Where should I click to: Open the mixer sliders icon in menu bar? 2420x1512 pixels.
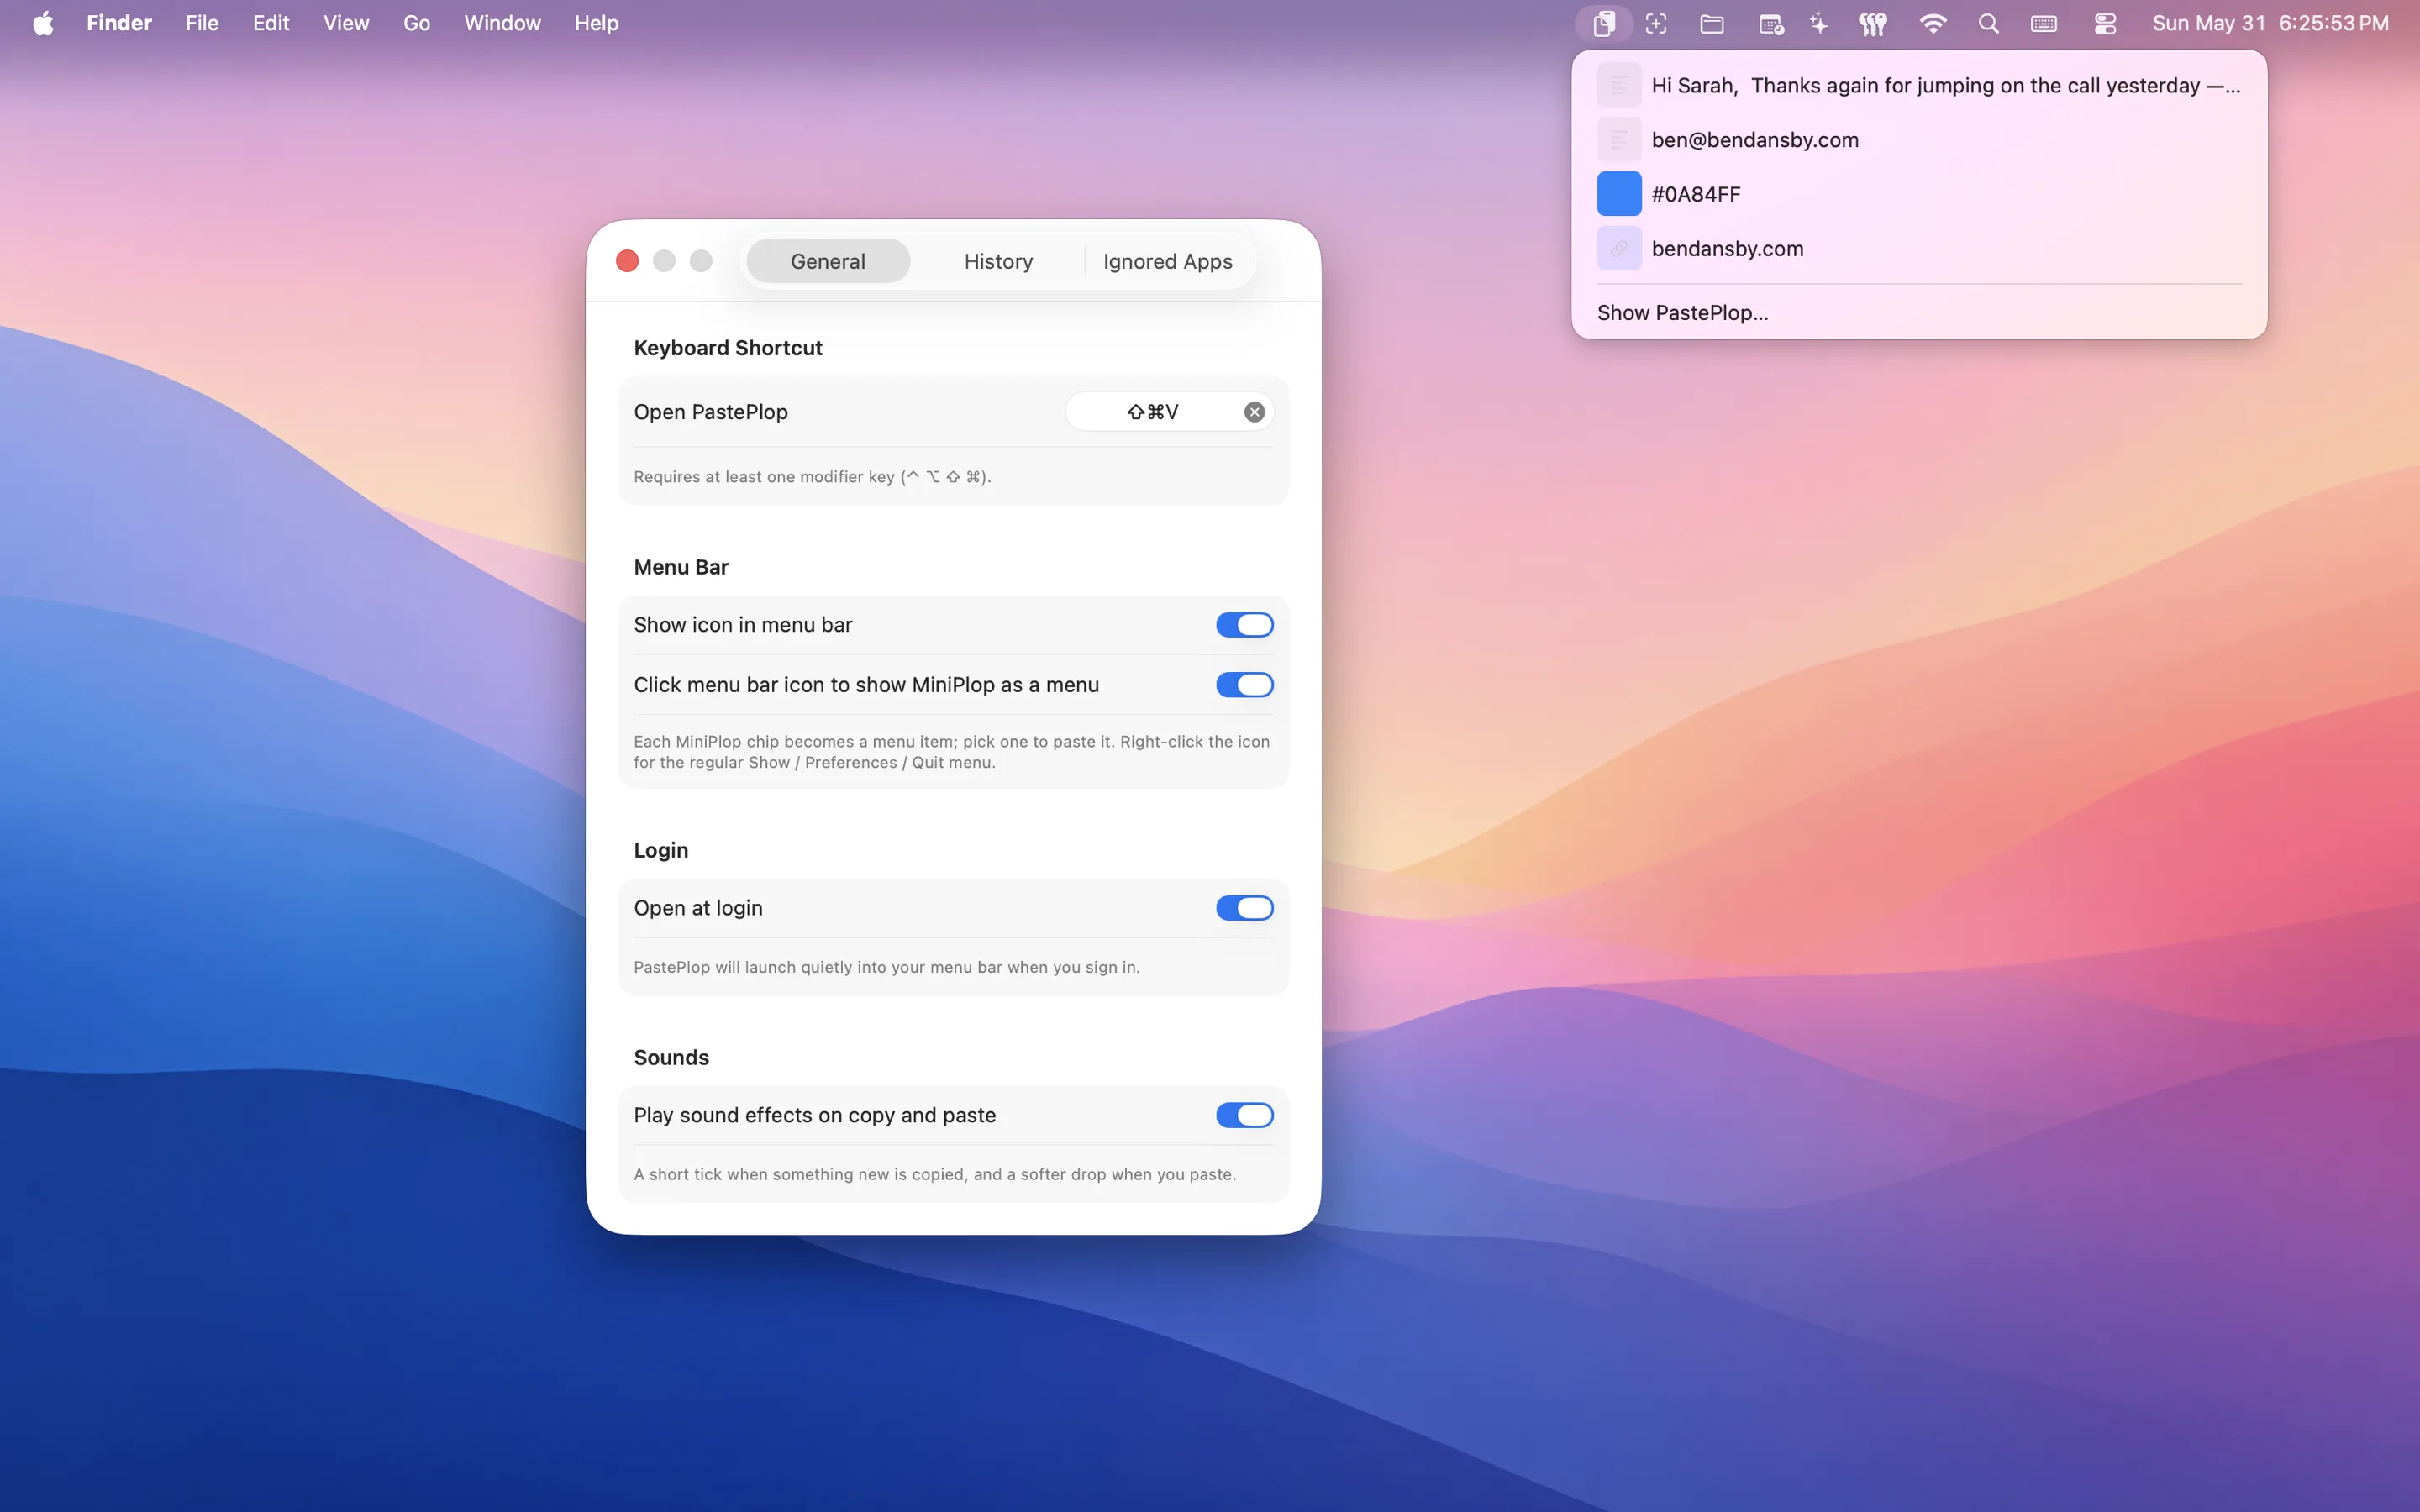coord(1873,23)
